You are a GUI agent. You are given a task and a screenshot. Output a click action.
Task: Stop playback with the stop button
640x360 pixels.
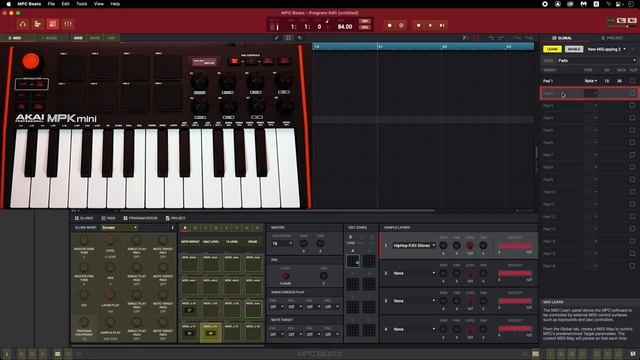point(418,25)
